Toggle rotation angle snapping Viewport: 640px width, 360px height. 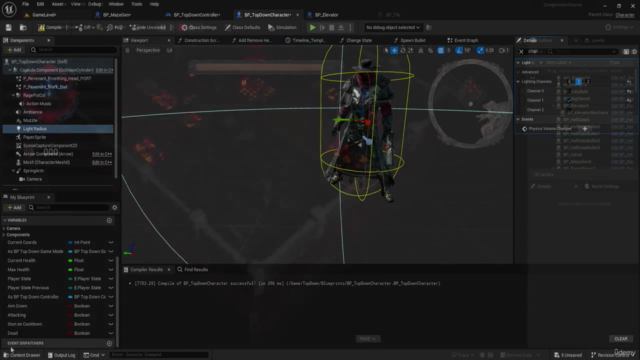click(459, 50)
